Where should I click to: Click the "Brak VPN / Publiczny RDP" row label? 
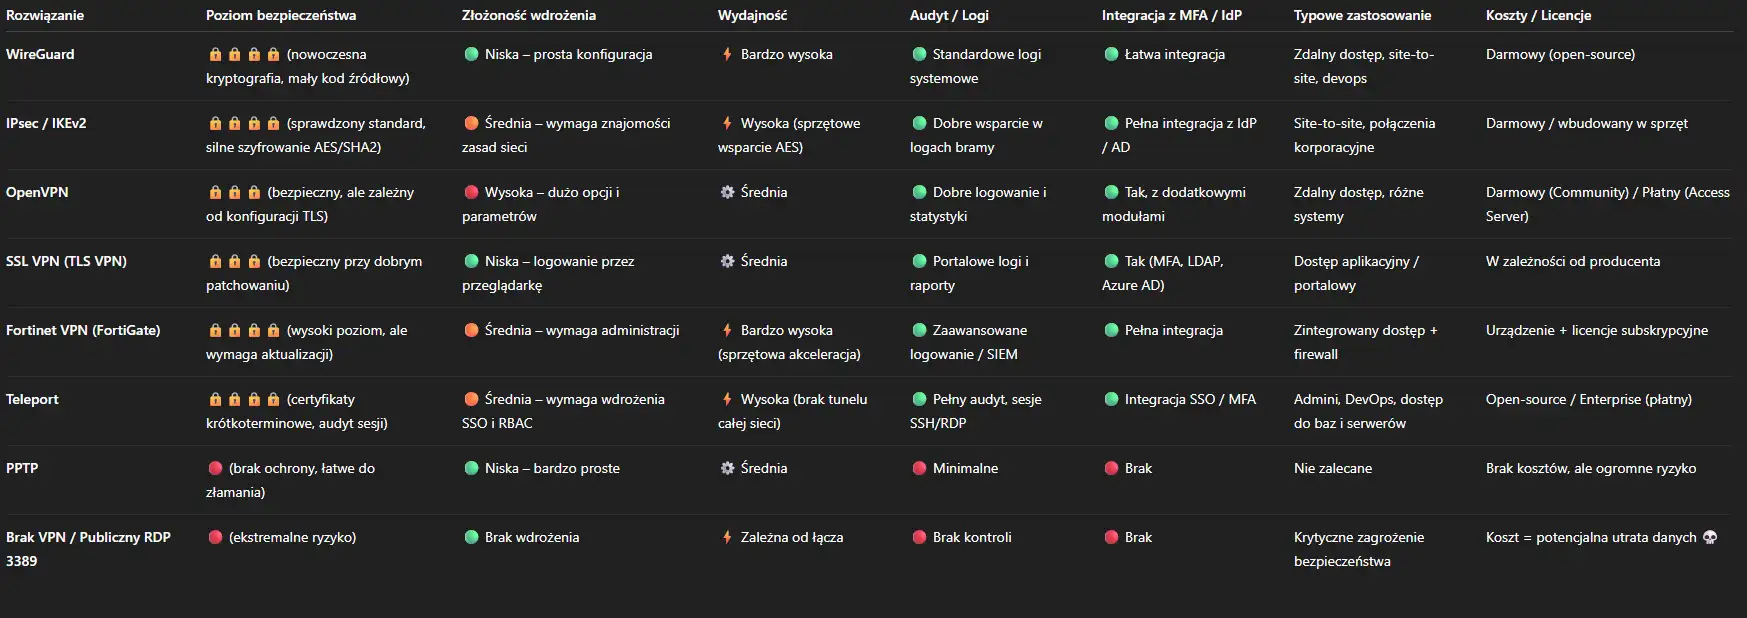click(88, 537)
